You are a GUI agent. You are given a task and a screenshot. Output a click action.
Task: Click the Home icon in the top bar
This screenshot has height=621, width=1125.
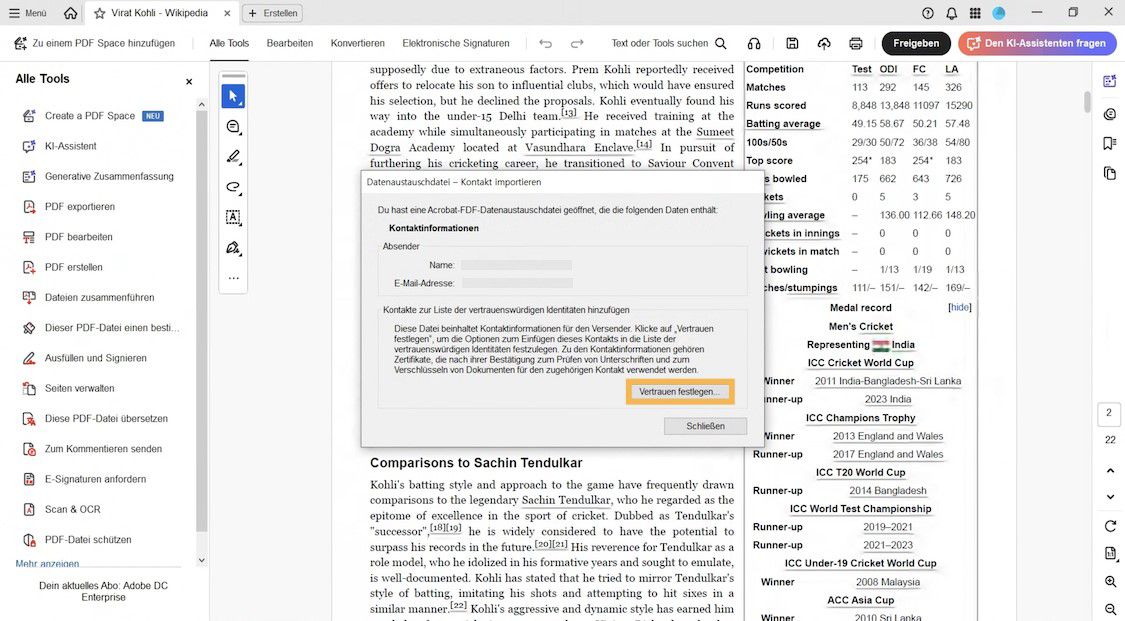click(70, 13)
